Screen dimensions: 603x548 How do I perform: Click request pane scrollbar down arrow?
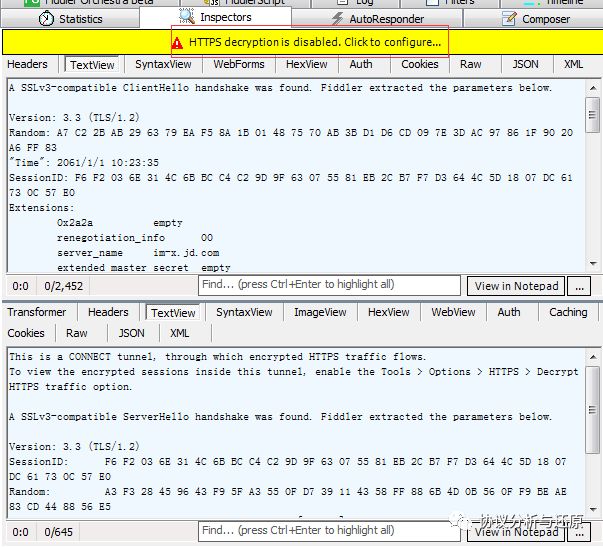(x=593, y=263)
